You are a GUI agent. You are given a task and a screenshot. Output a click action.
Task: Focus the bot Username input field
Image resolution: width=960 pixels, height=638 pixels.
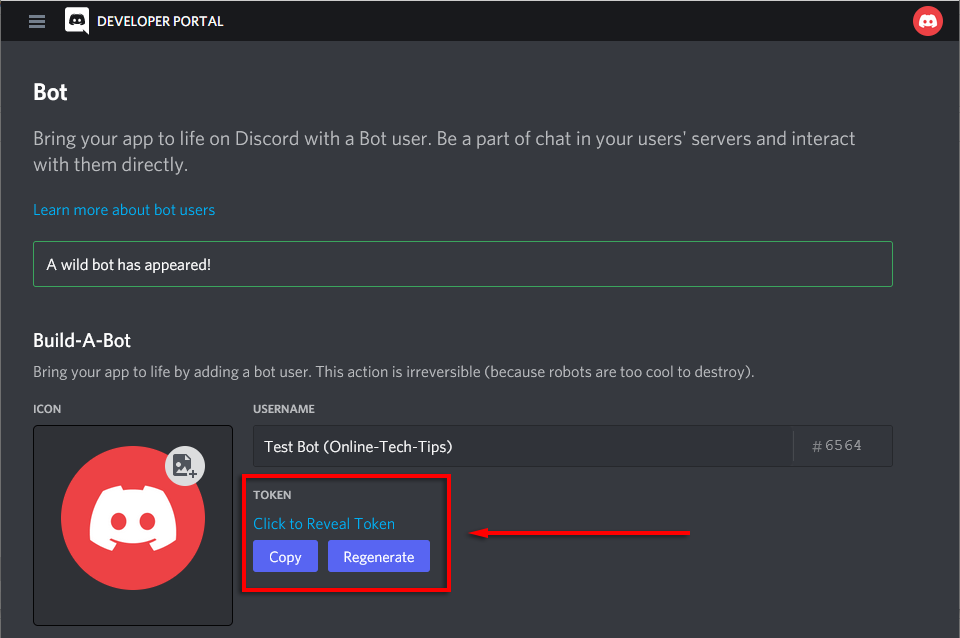tap(520, 446)
